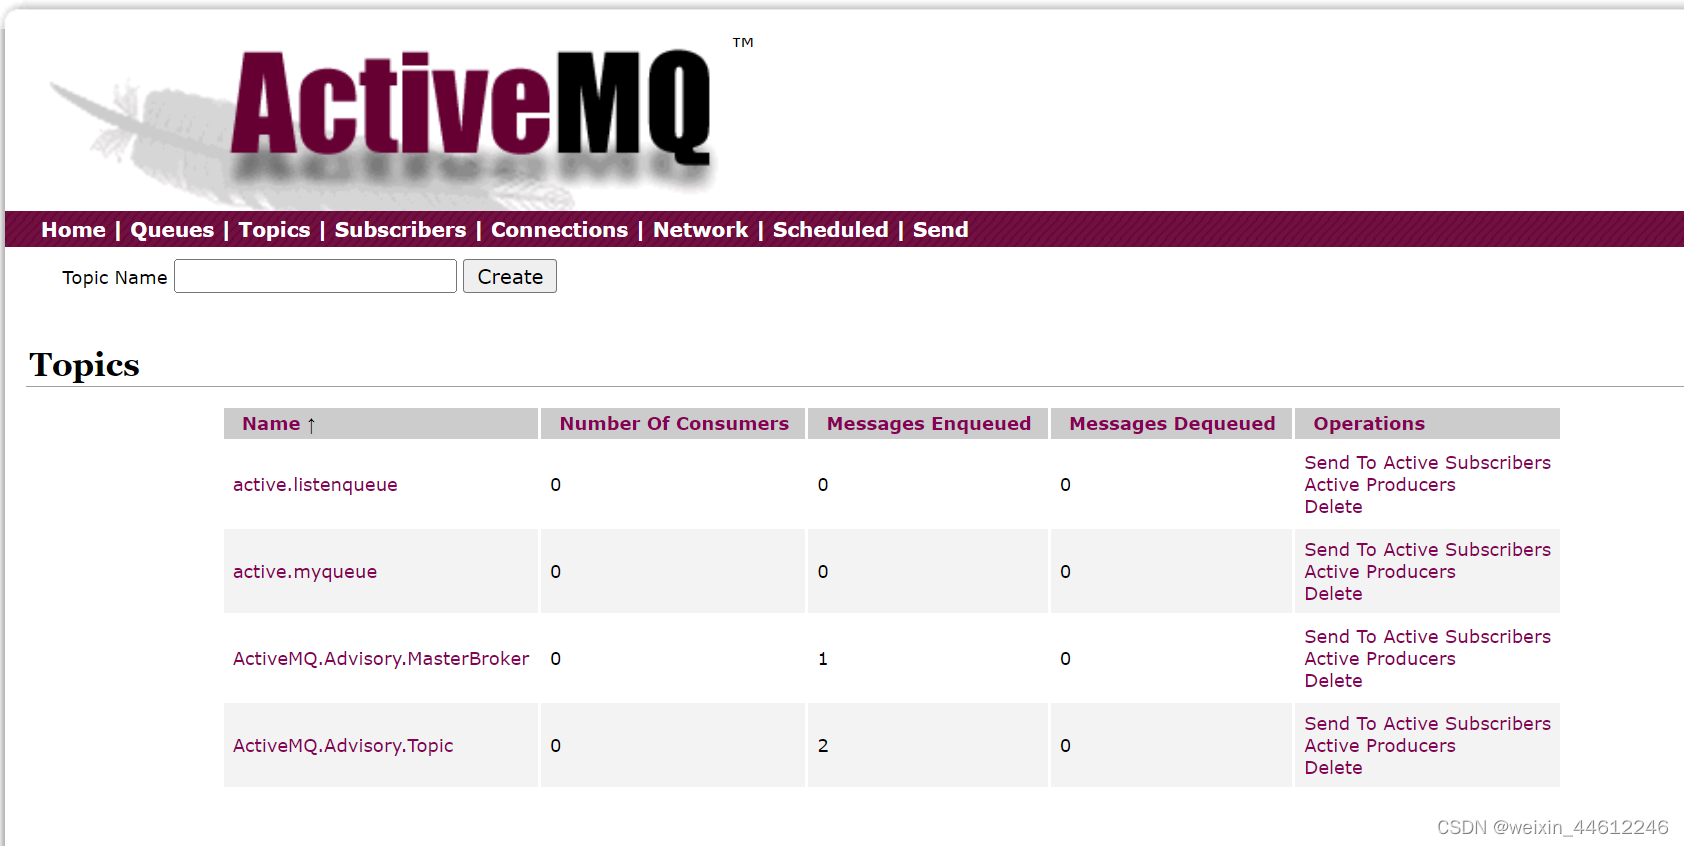Open the active.myqueue topic
The image size is (1684, 846).
point(305,572)
